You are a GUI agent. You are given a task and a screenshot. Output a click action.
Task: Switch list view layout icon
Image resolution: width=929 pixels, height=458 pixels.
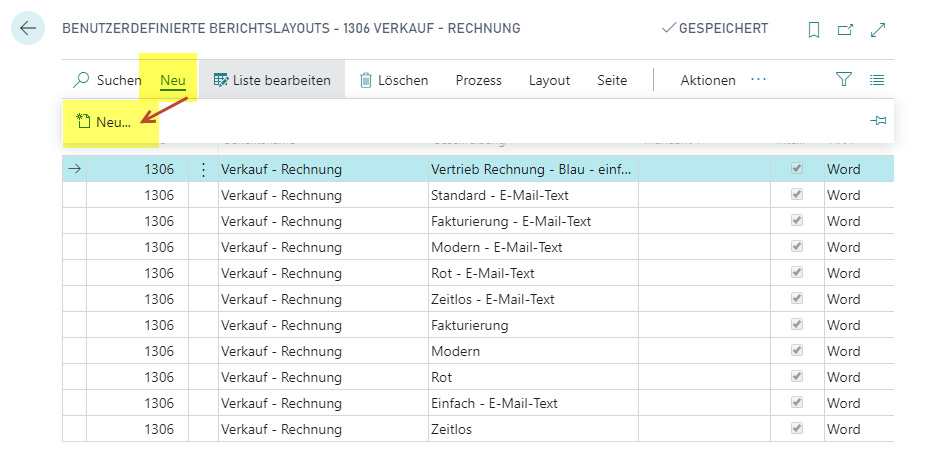click(877, 79)
